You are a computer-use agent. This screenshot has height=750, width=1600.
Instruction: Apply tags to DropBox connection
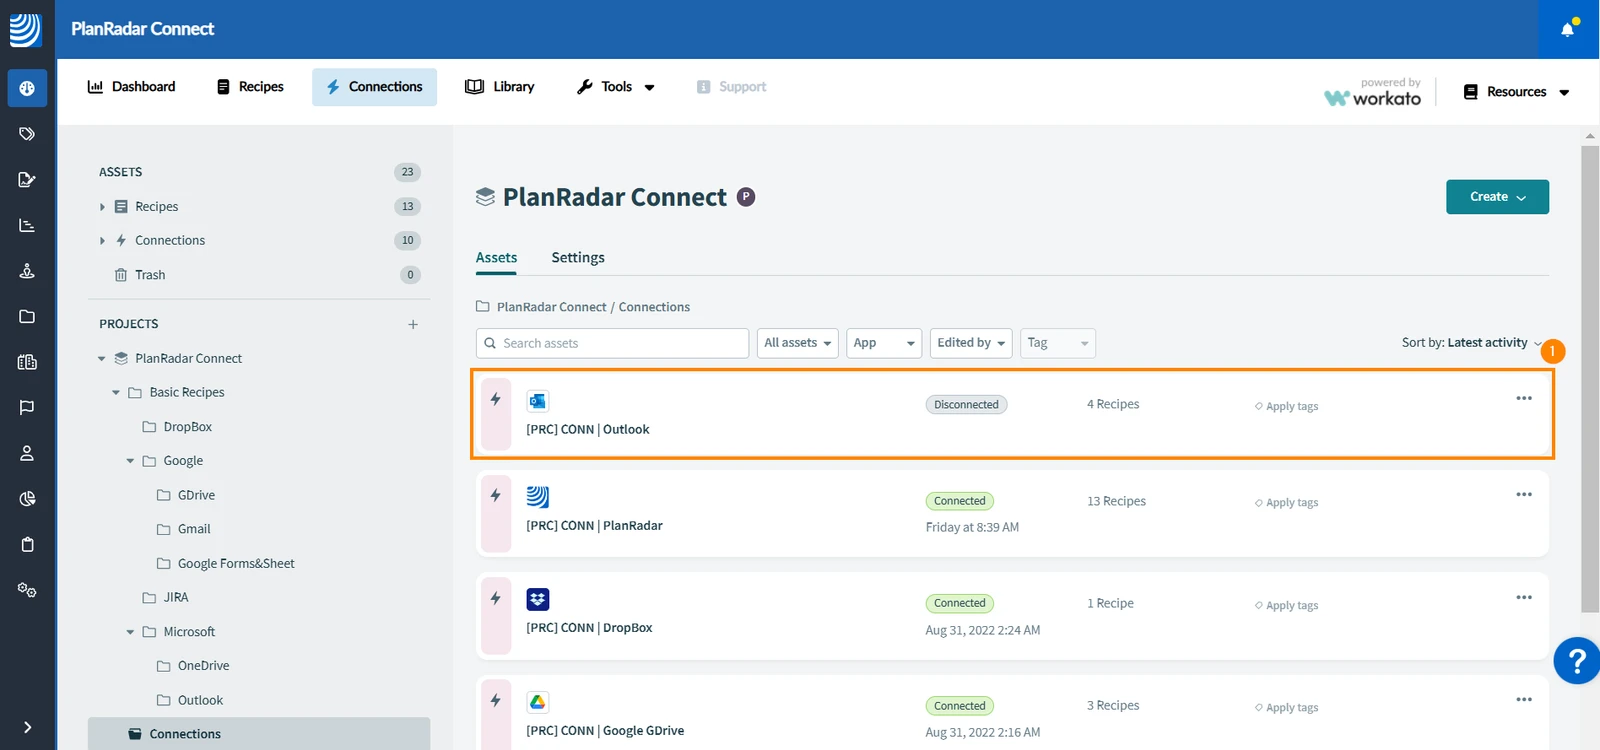pos(1287,605)
